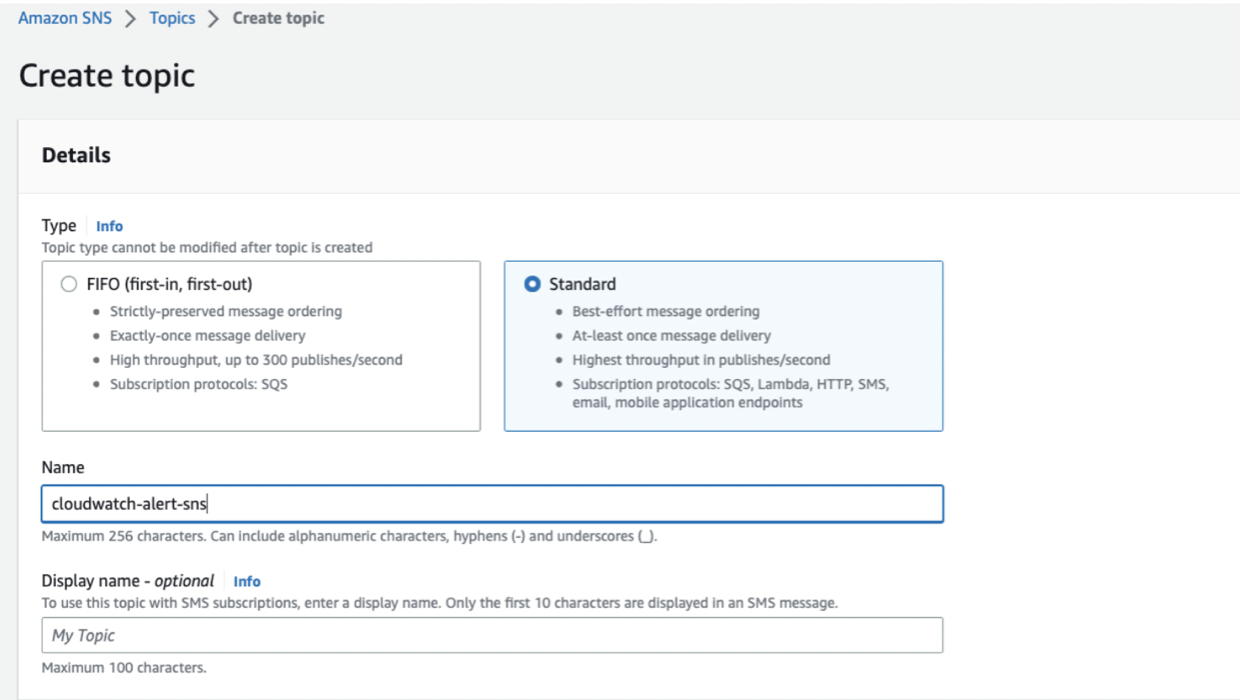Click the Name field containing cloudwatch-alert-sns

(x=492, y=504)
